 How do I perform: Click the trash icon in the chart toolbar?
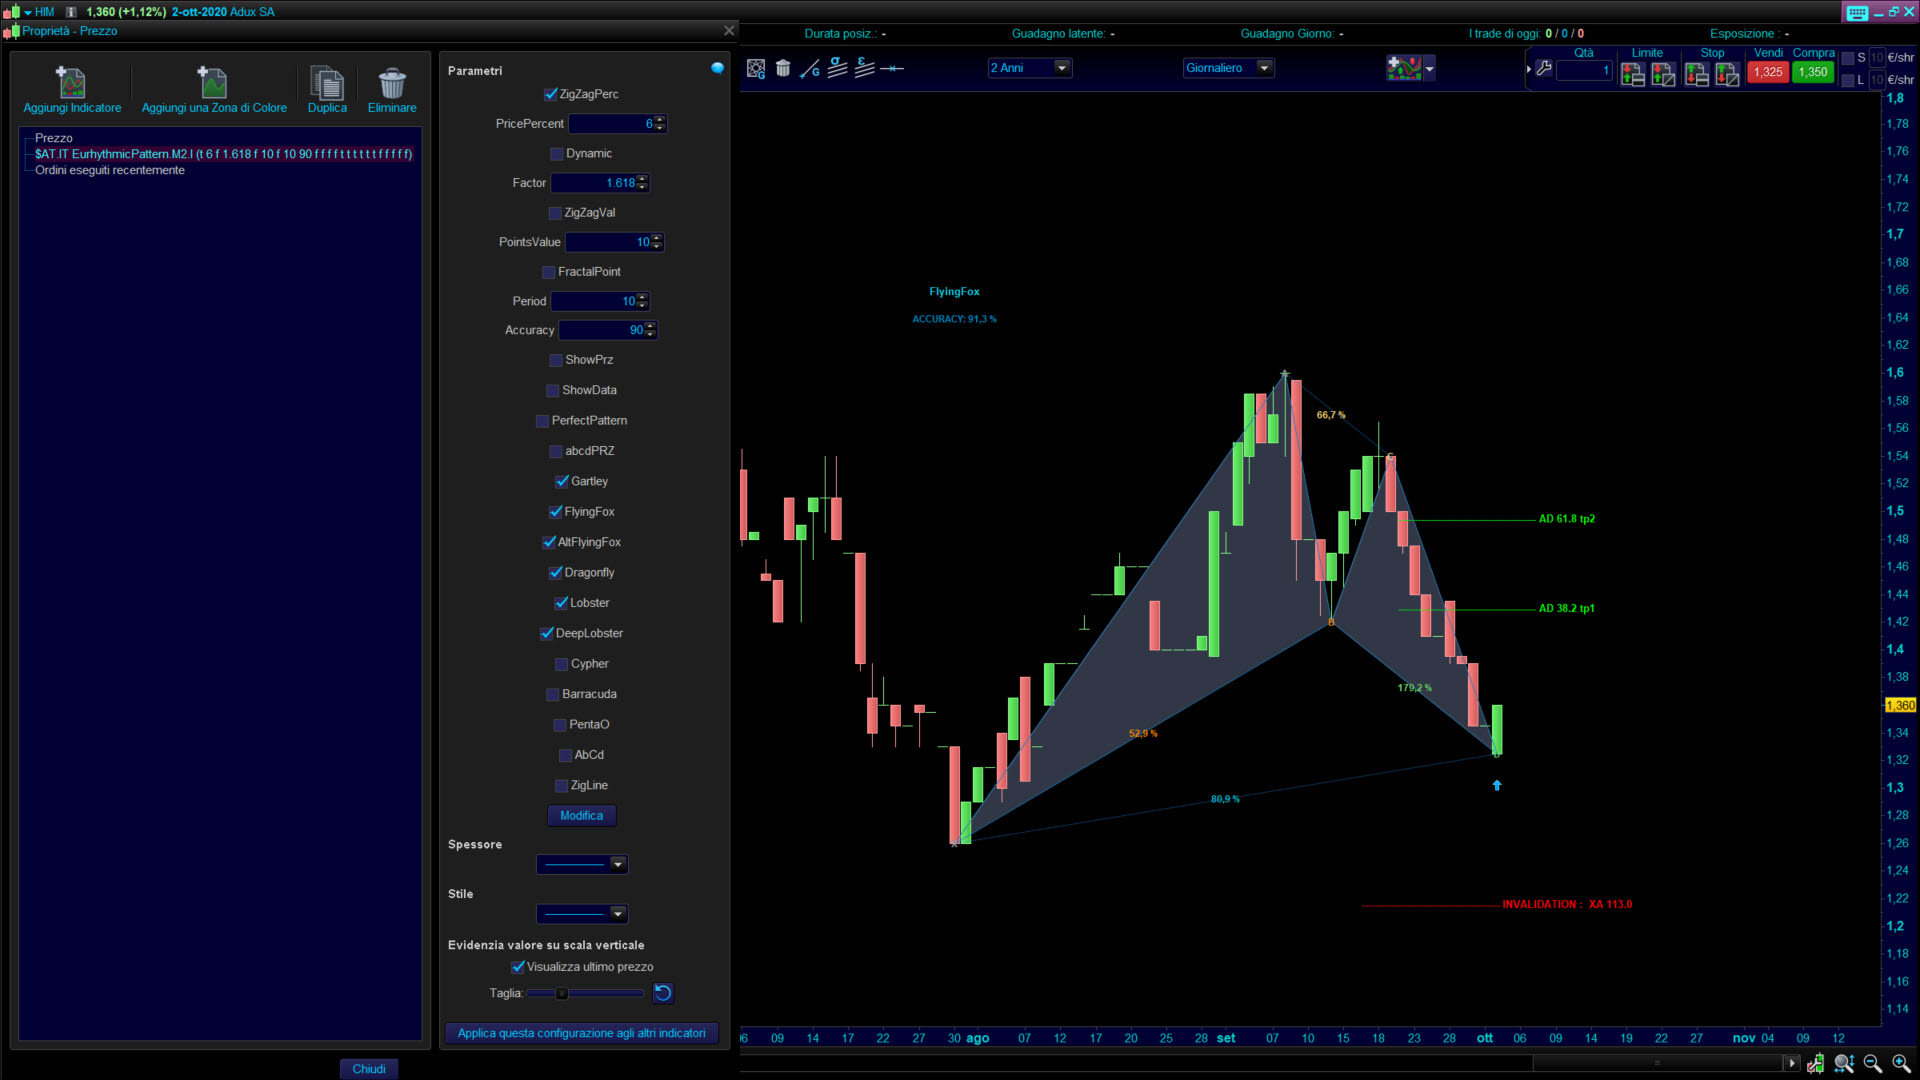coord(783,68)
